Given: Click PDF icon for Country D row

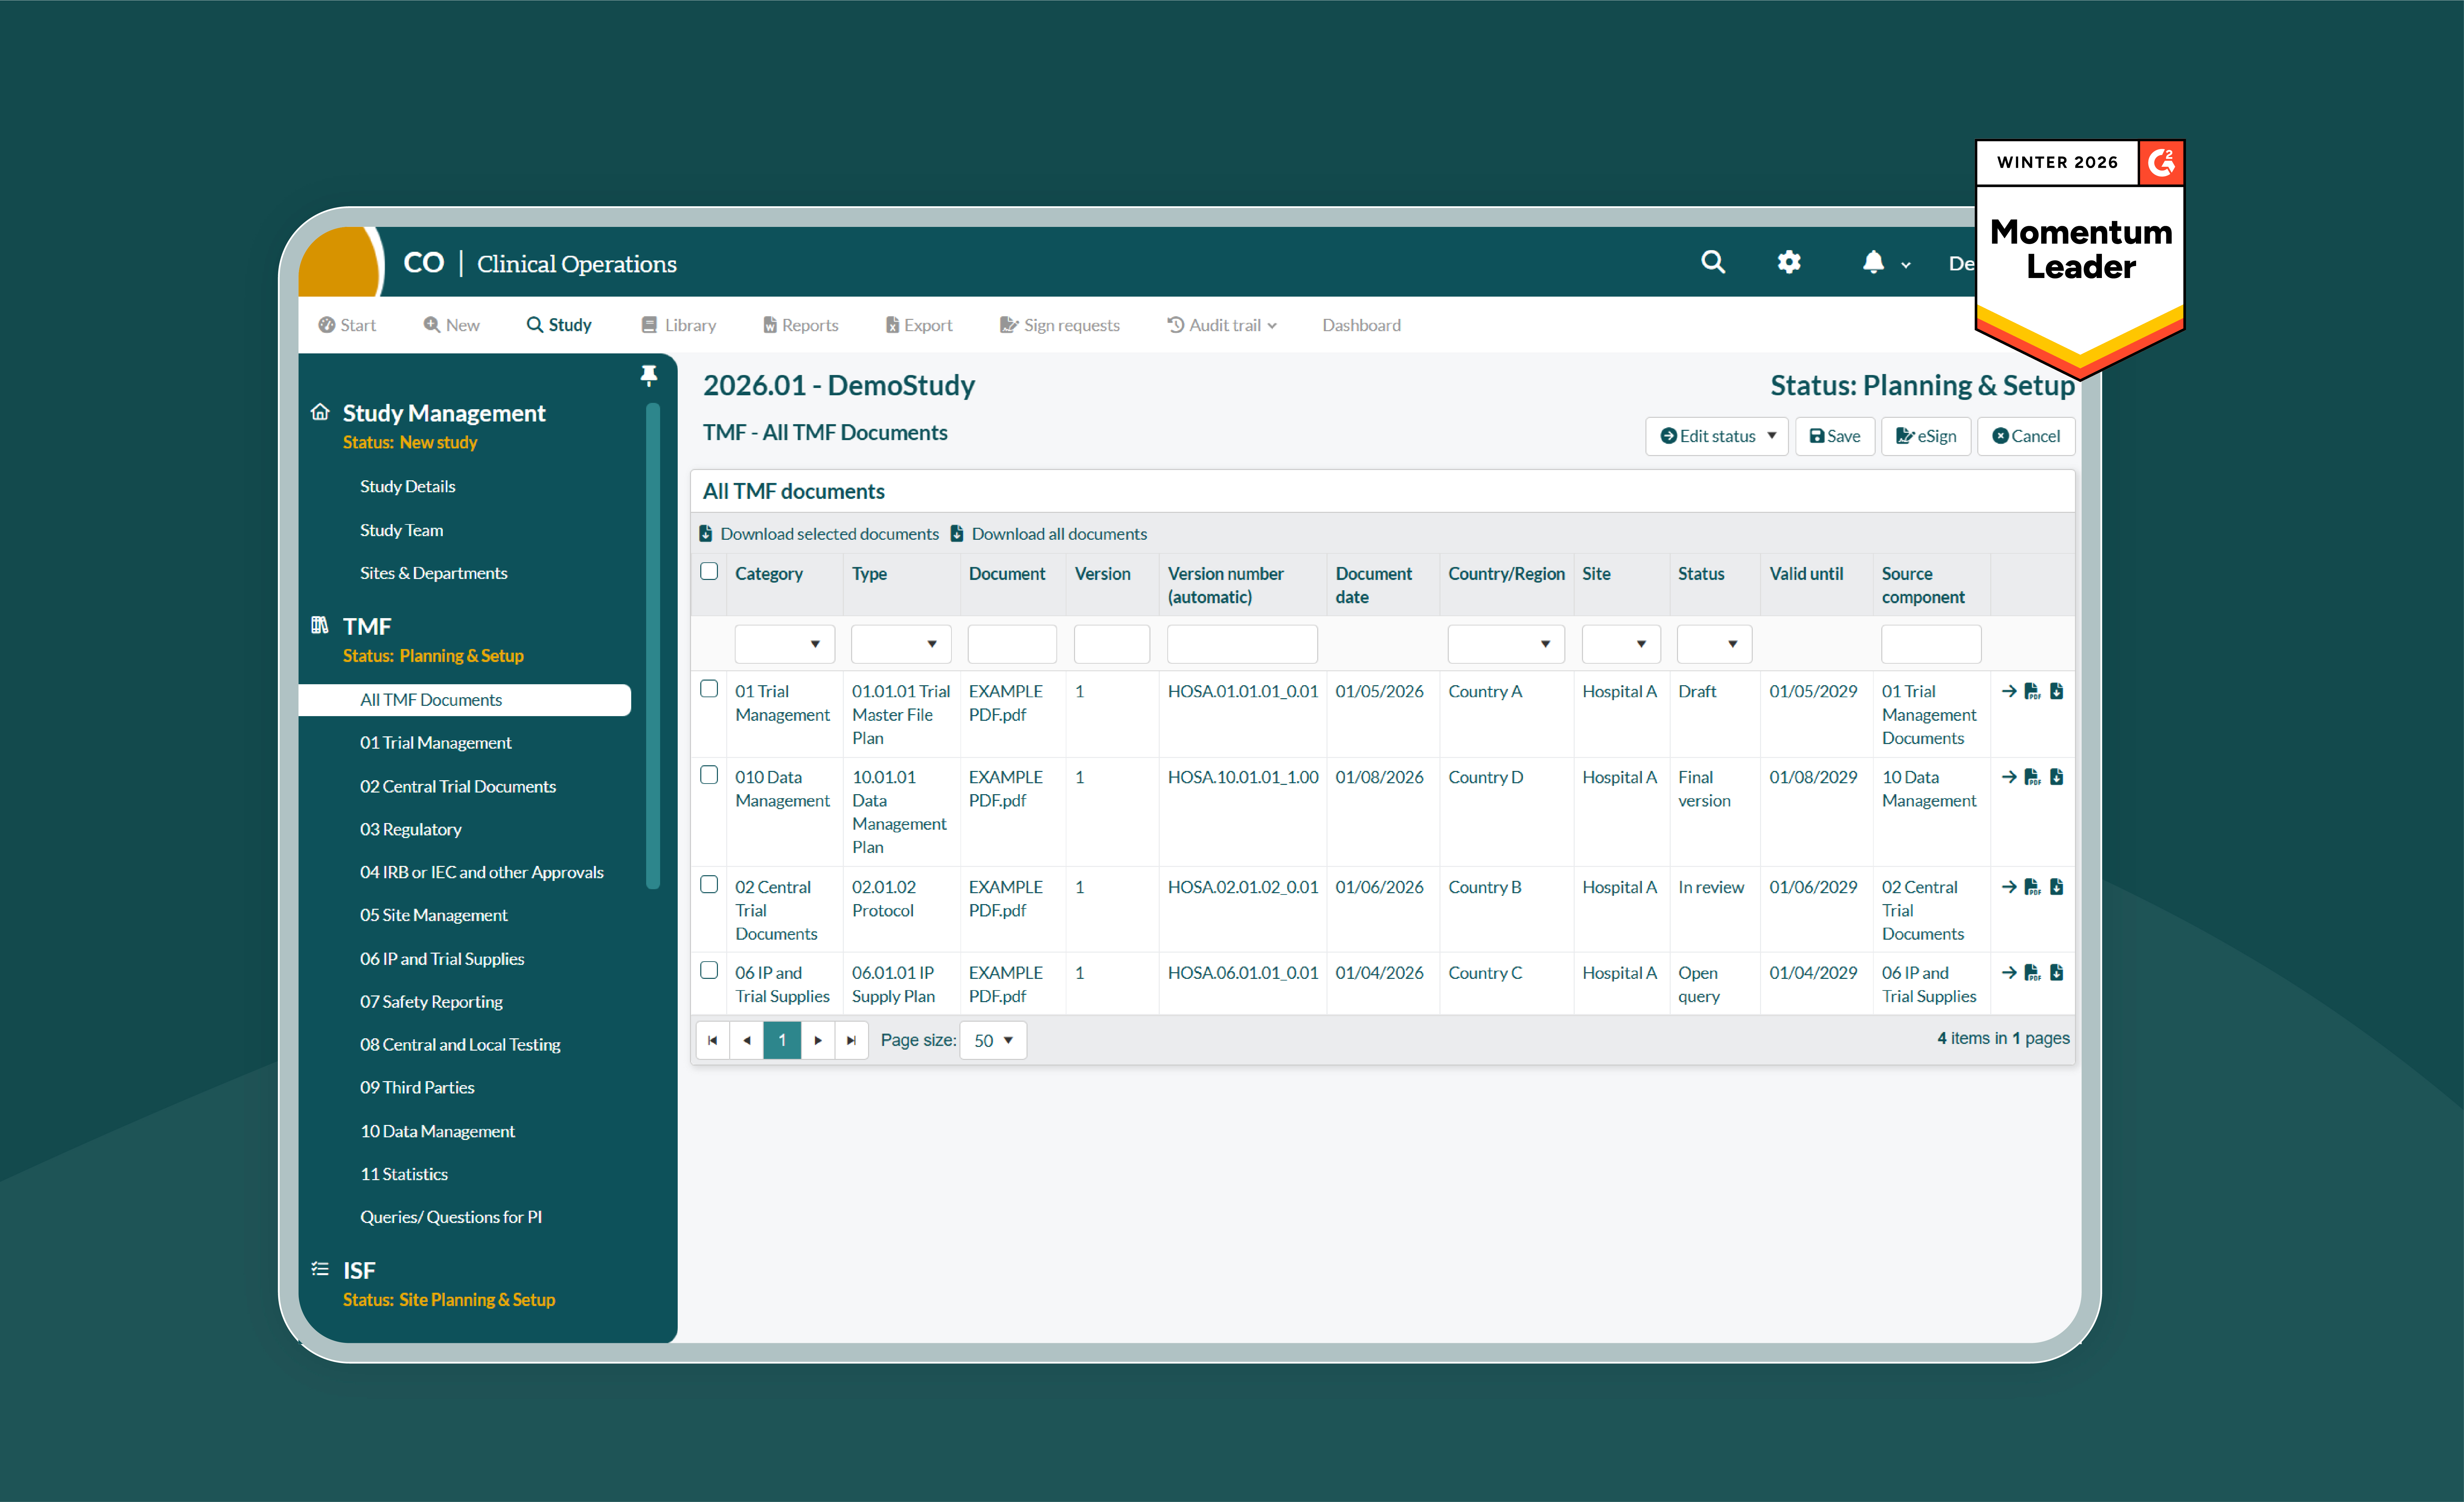Looking at the screenshot, I should coord(2032,777).
